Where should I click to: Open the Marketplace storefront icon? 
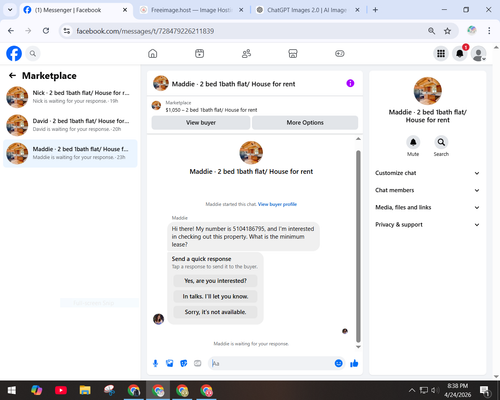tap(293, 53)
